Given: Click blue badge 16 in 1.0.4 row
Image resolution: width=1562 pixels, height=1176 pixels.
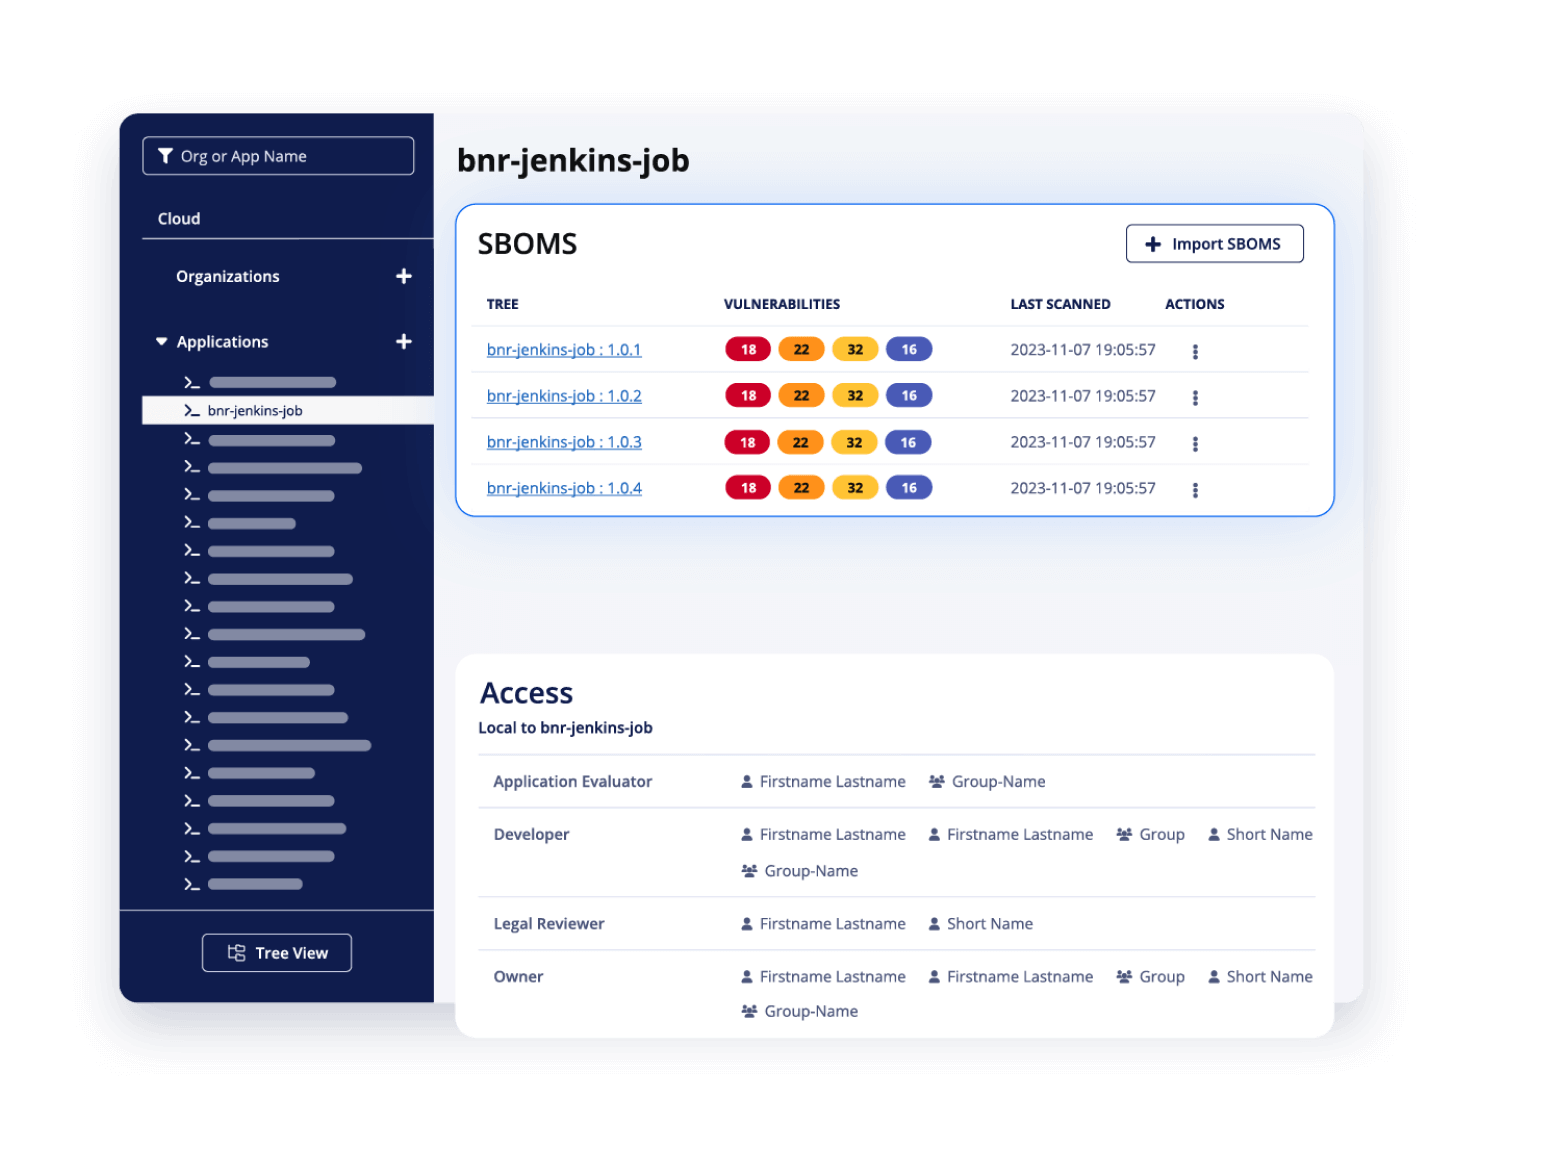Looking at the screenshot, I should coord(909,488).
